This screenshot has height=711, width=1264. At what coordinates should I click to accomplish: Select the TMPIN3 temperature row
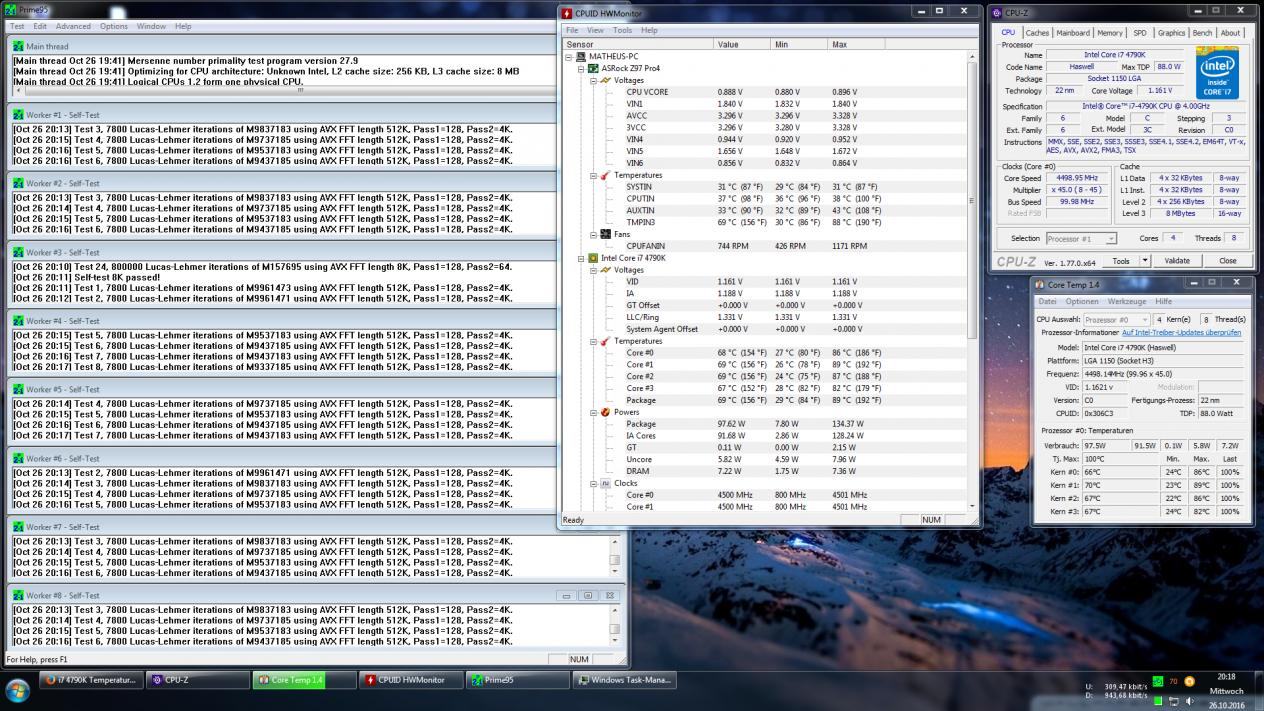pyautogui.click(x=766, y=222)
